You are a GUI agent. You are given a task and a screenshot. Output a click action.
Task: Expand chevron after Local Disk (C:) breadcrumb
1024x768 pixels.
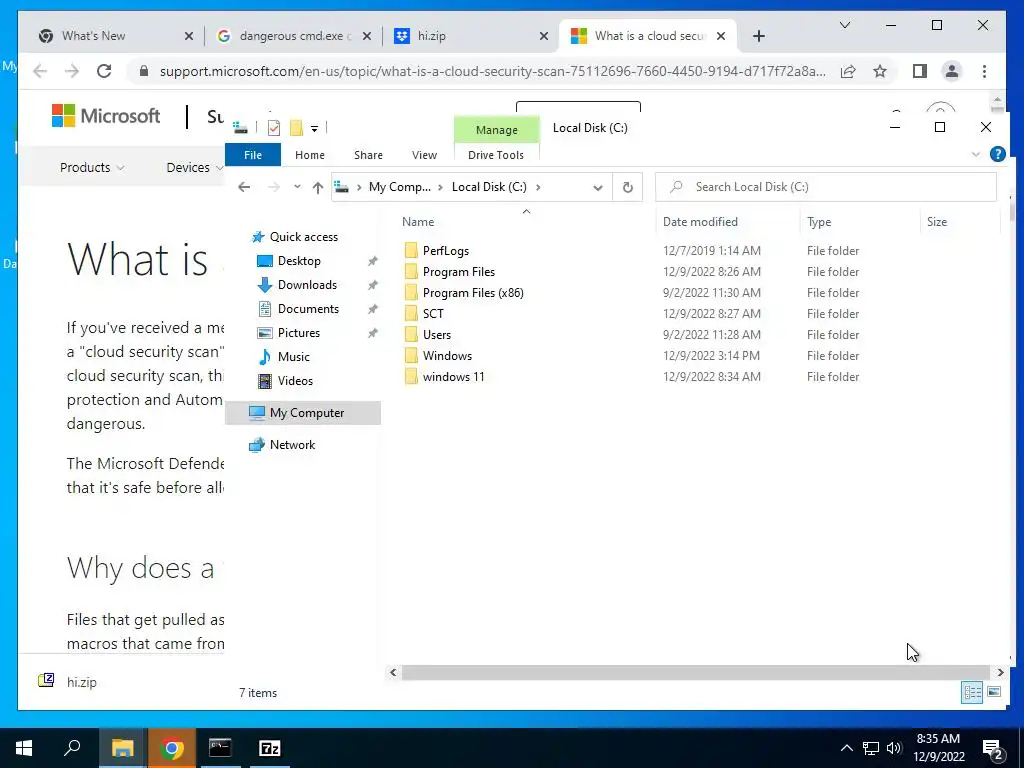[538, 187]
